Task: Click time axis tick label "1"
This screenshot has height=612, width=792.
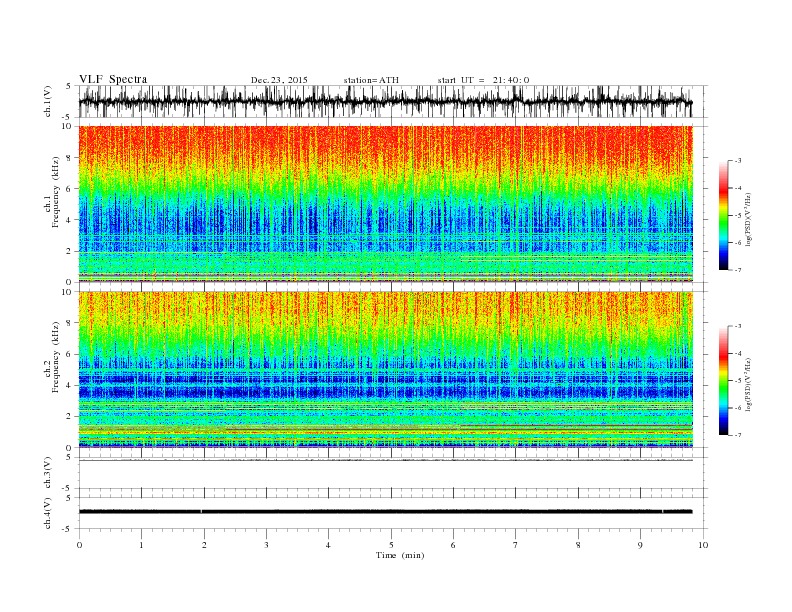Action: (141, 545)
